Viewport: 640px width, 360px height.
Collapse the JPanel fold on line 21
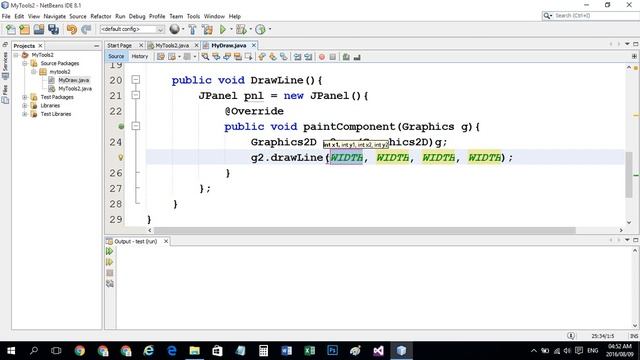coord(136,95)
